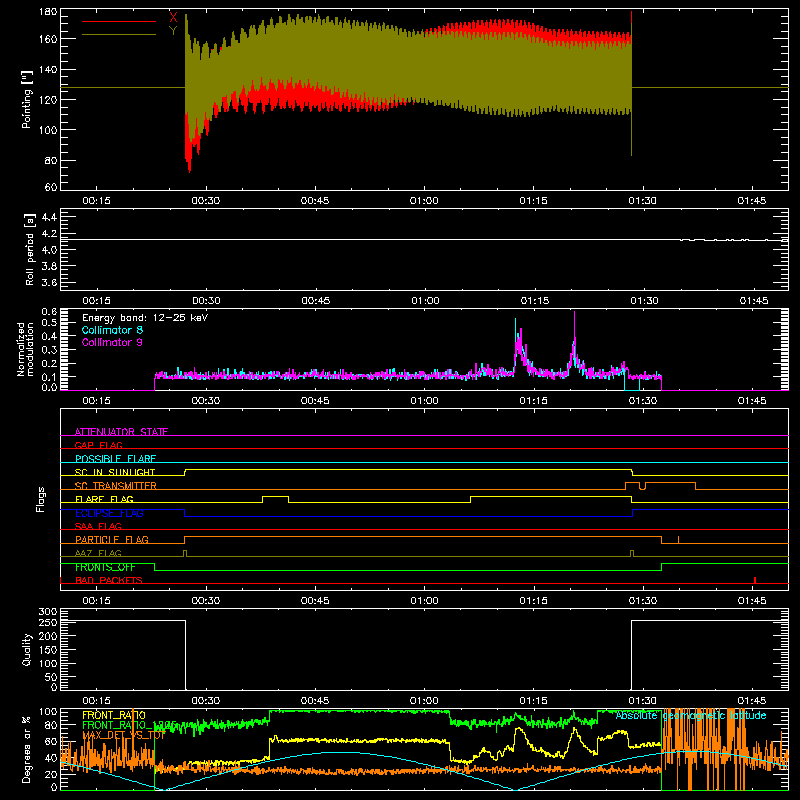
Task: Click the red X legend label
Action: point(173,17)
